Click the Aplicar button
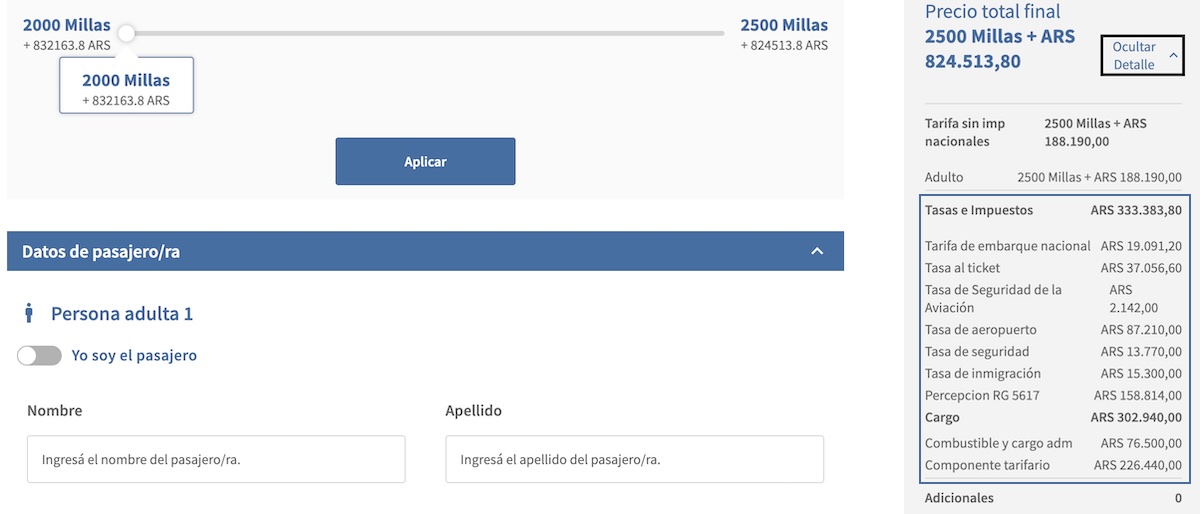The height and width of the screenshot is (514, 1200). tap(425, 161)
